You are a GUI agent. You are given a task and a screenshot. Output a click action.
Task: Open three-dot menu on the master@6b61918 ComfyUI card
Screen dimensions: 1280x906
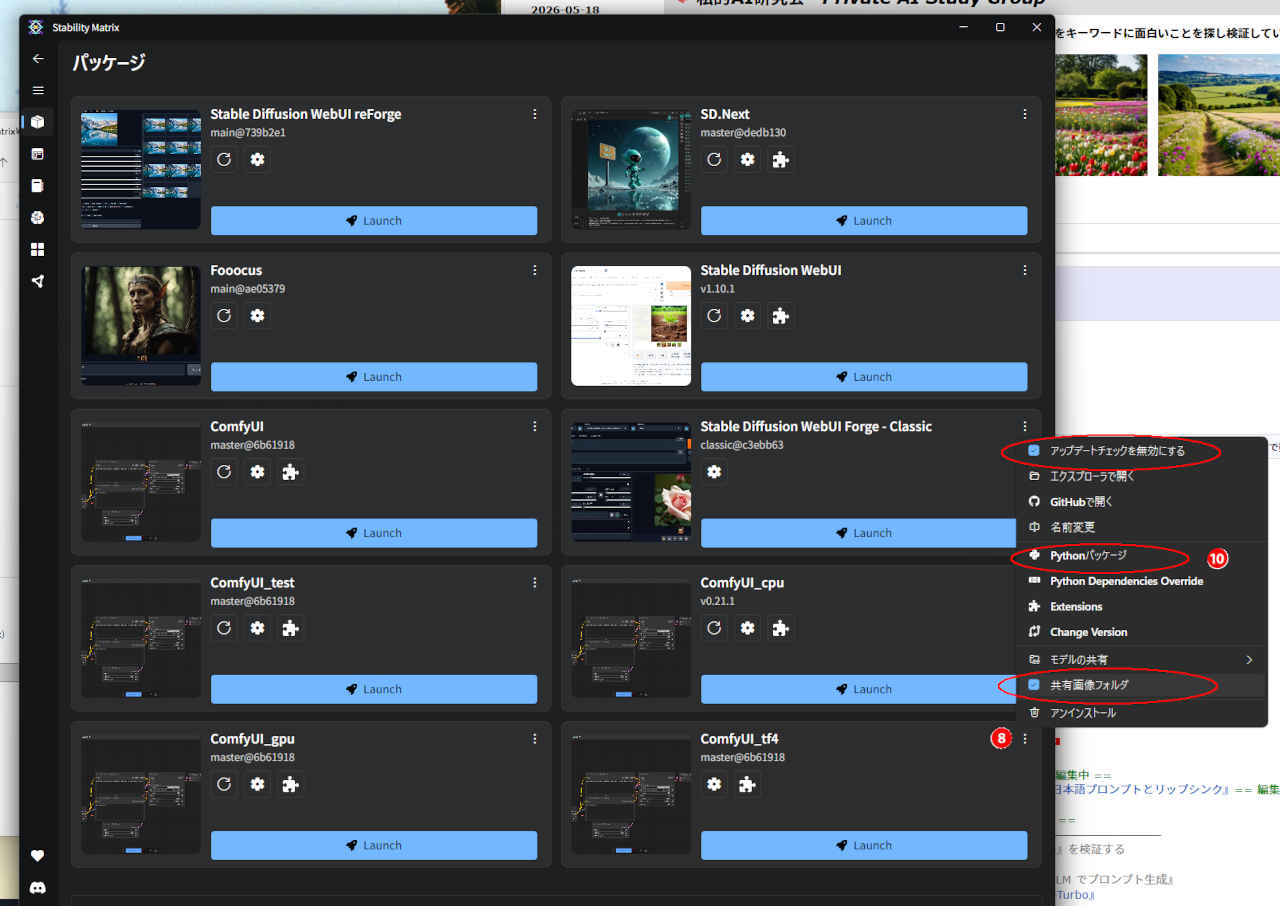click(x=535, y=426)
